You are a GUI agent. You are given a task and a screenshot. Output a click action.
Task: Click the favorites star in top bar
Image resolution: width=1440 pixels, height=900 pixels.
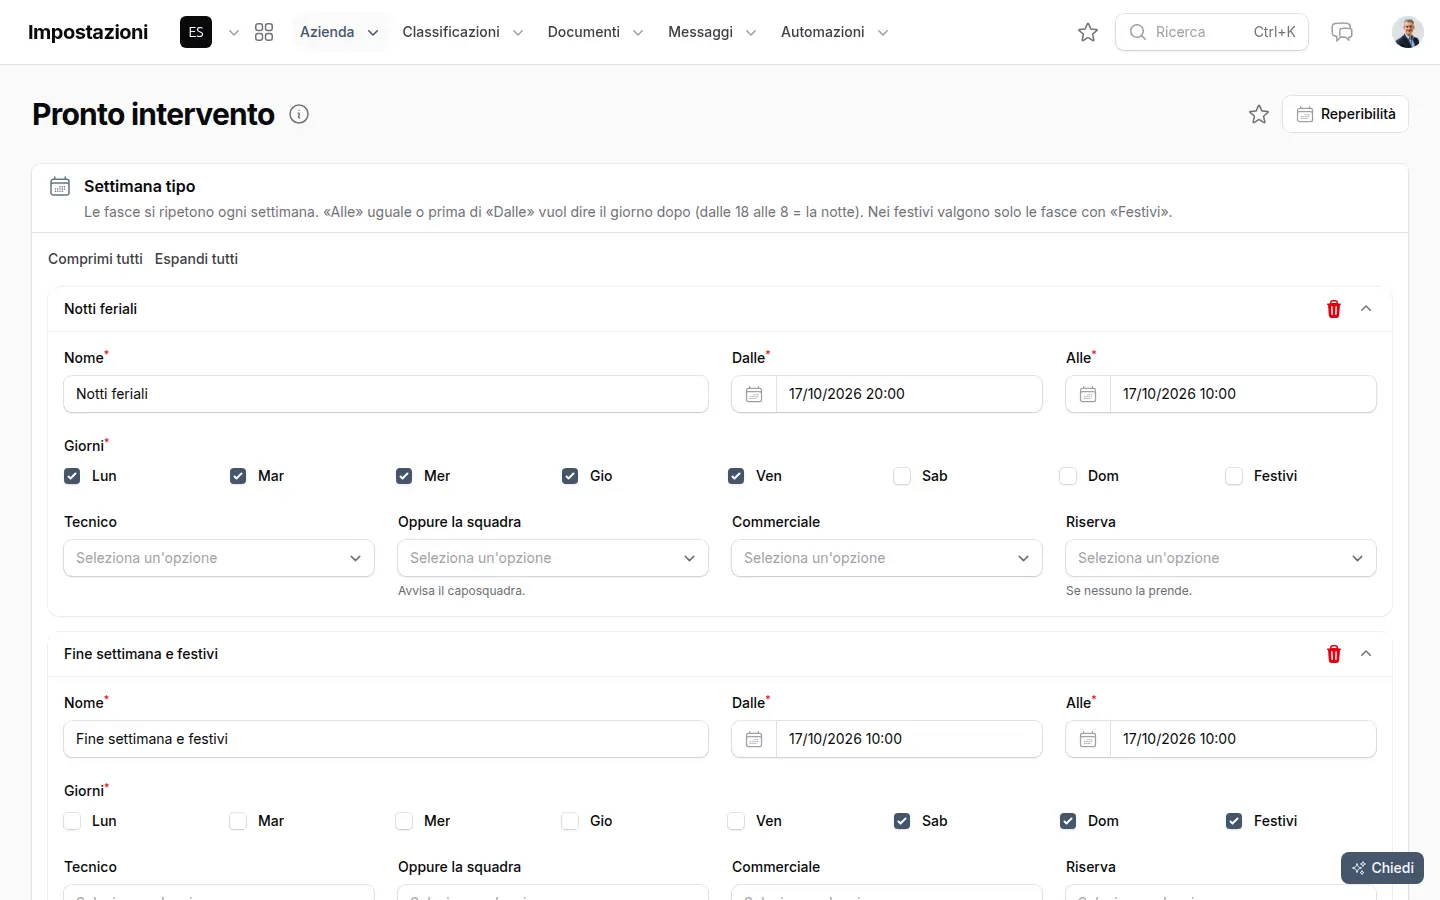point(1088,32)
